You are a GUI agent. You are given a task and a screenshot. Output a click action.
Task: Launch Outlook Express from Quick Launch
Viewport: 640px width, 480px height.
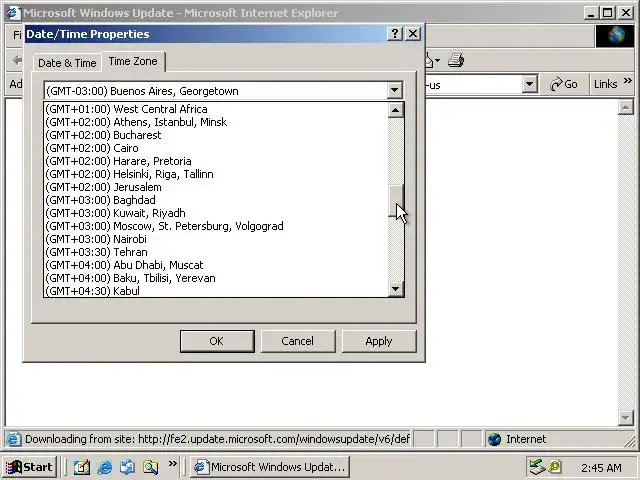pyautogui.click(x=127, y=467)
